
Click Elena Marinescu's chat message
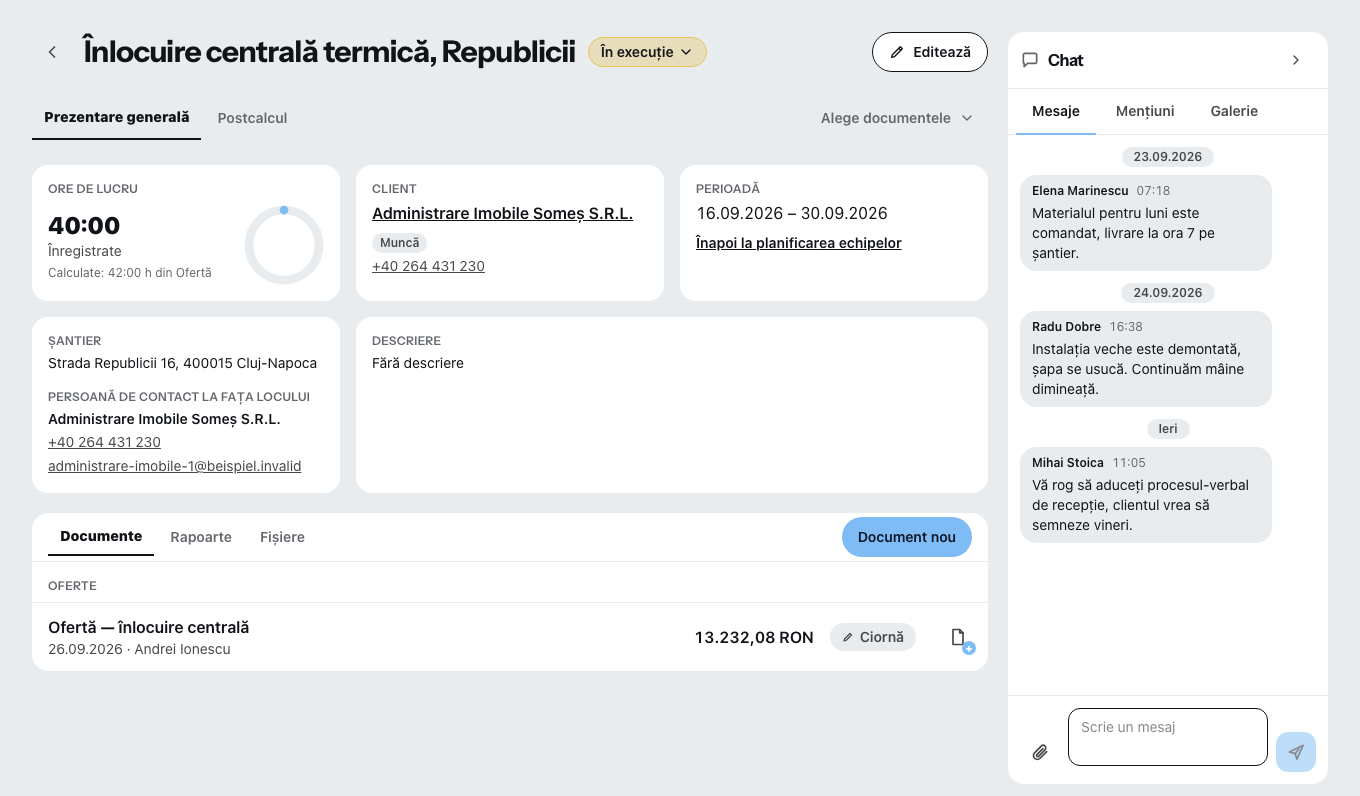click(x=1146, y=223)
